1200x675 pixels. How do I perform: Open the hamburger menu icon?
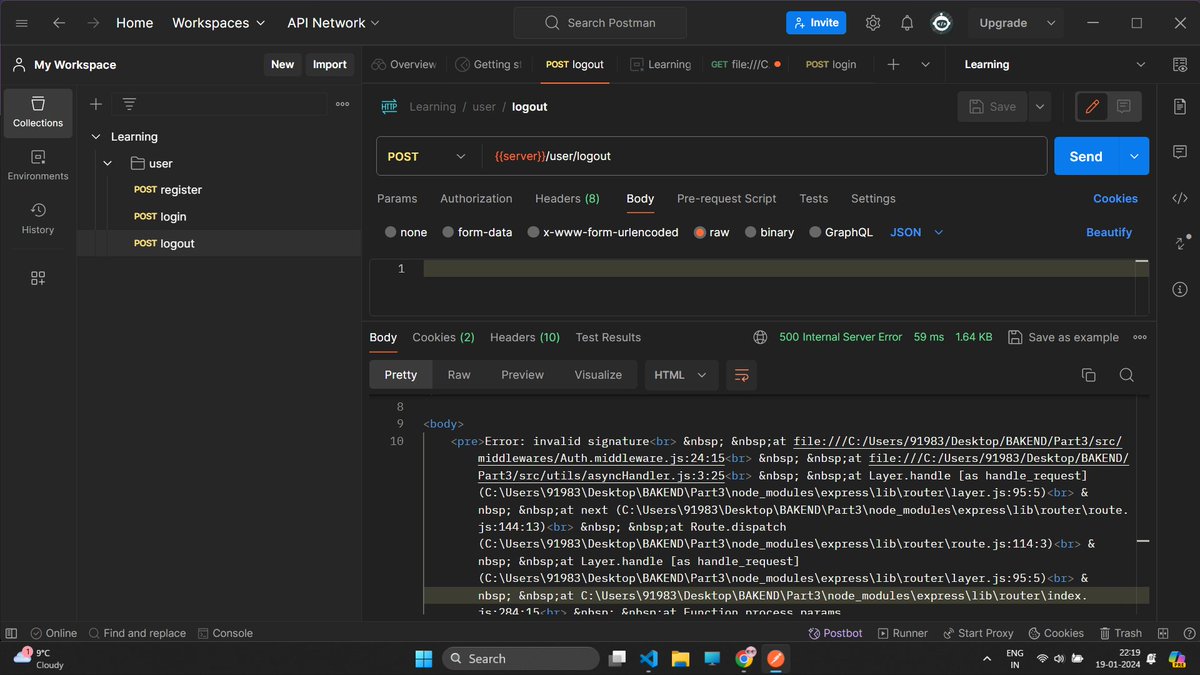click(x=22, y=23)
